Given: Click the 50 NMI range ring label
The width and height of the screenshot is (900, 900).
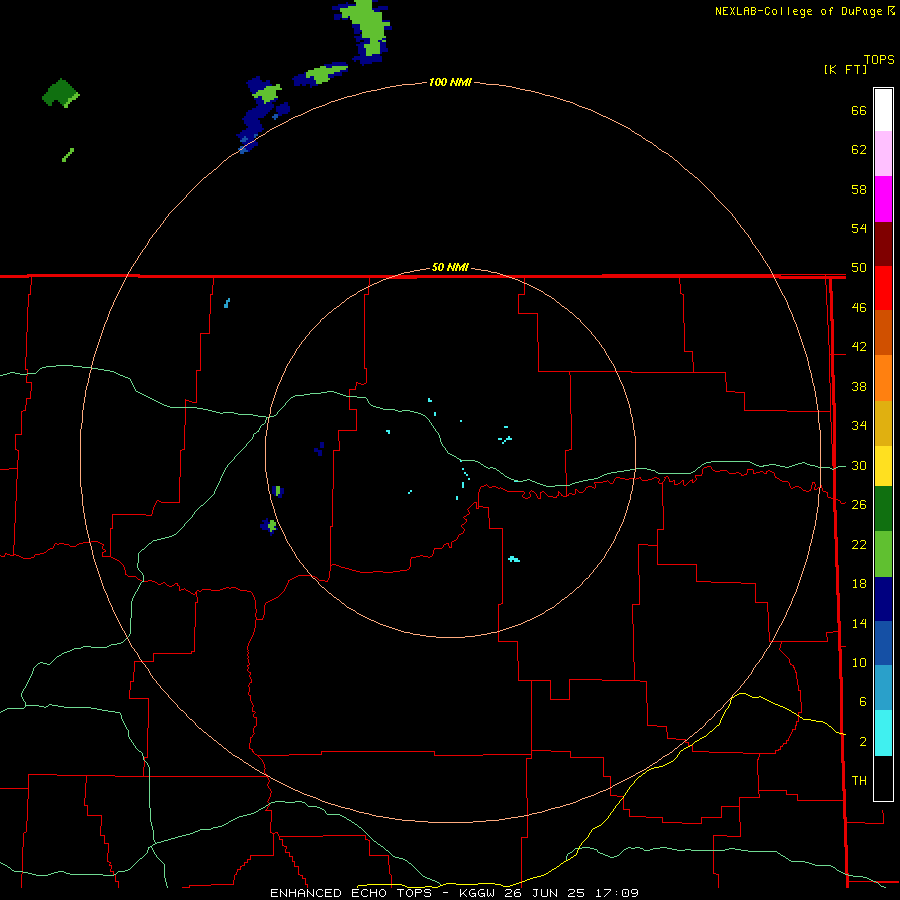Looking at the screenshot, I should click(x=450, y=267).
